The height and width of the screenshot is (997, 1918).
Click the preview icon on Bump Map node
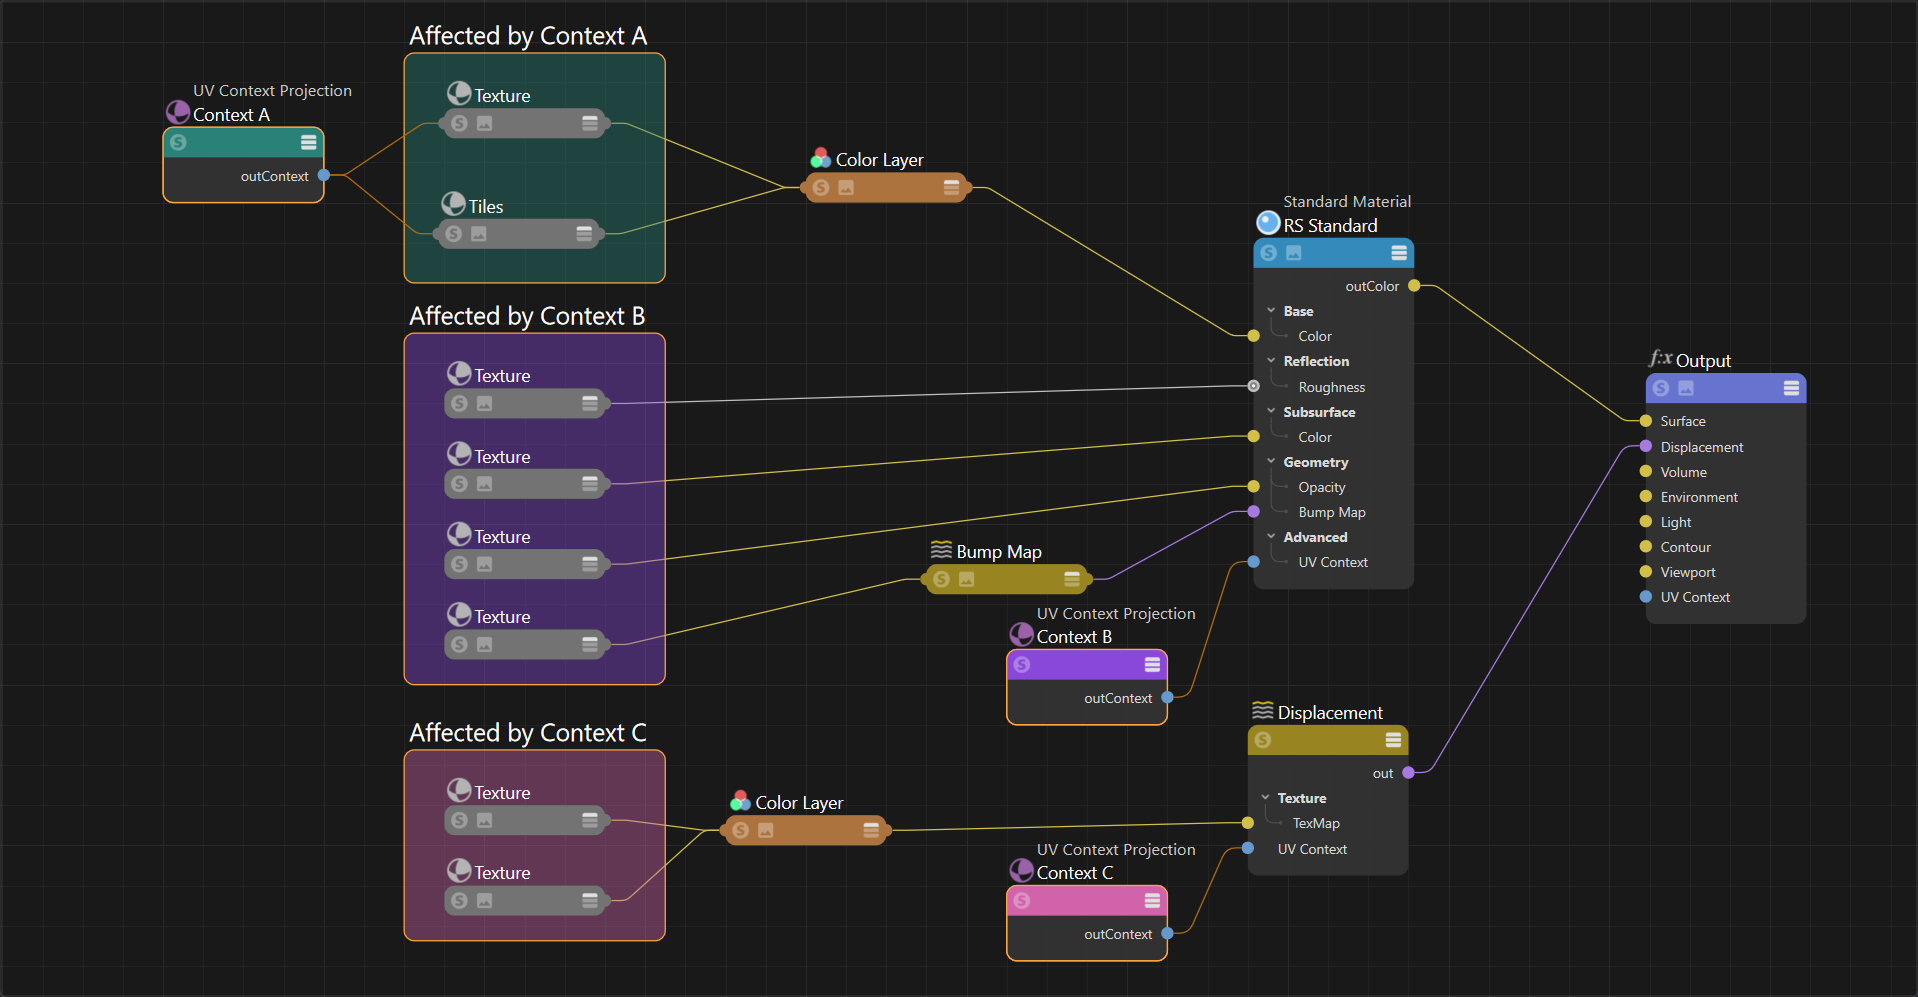coord(966,579)
